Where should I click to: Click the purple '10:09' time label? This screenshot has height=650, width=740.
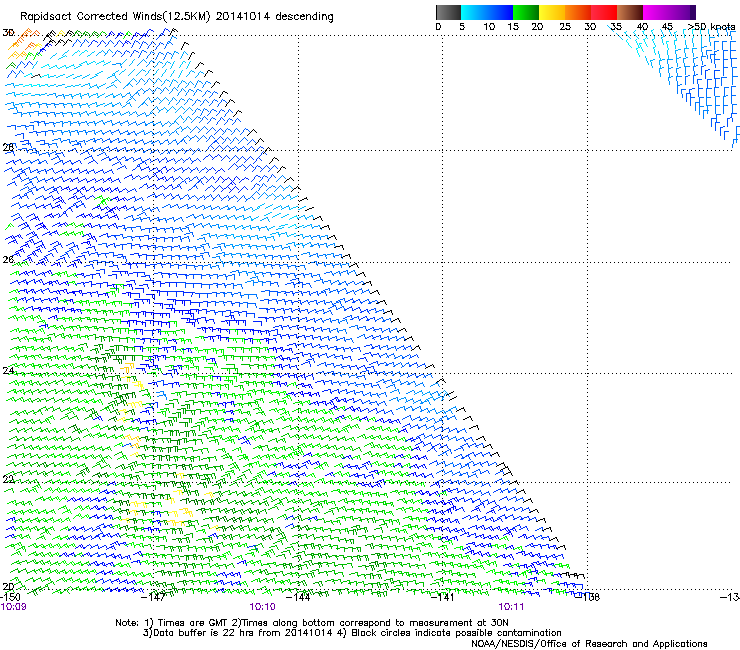[13, 607]
